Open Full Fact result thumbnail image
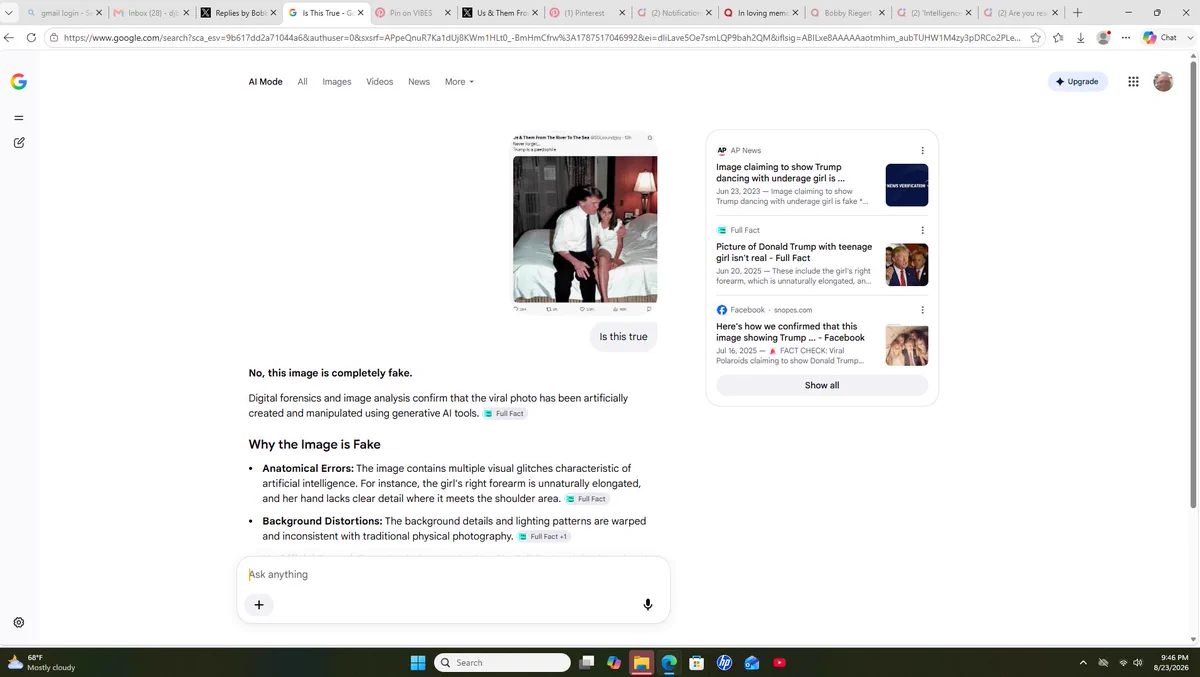The height and width of the screenshot is (677, 1200). coord(907,265)
